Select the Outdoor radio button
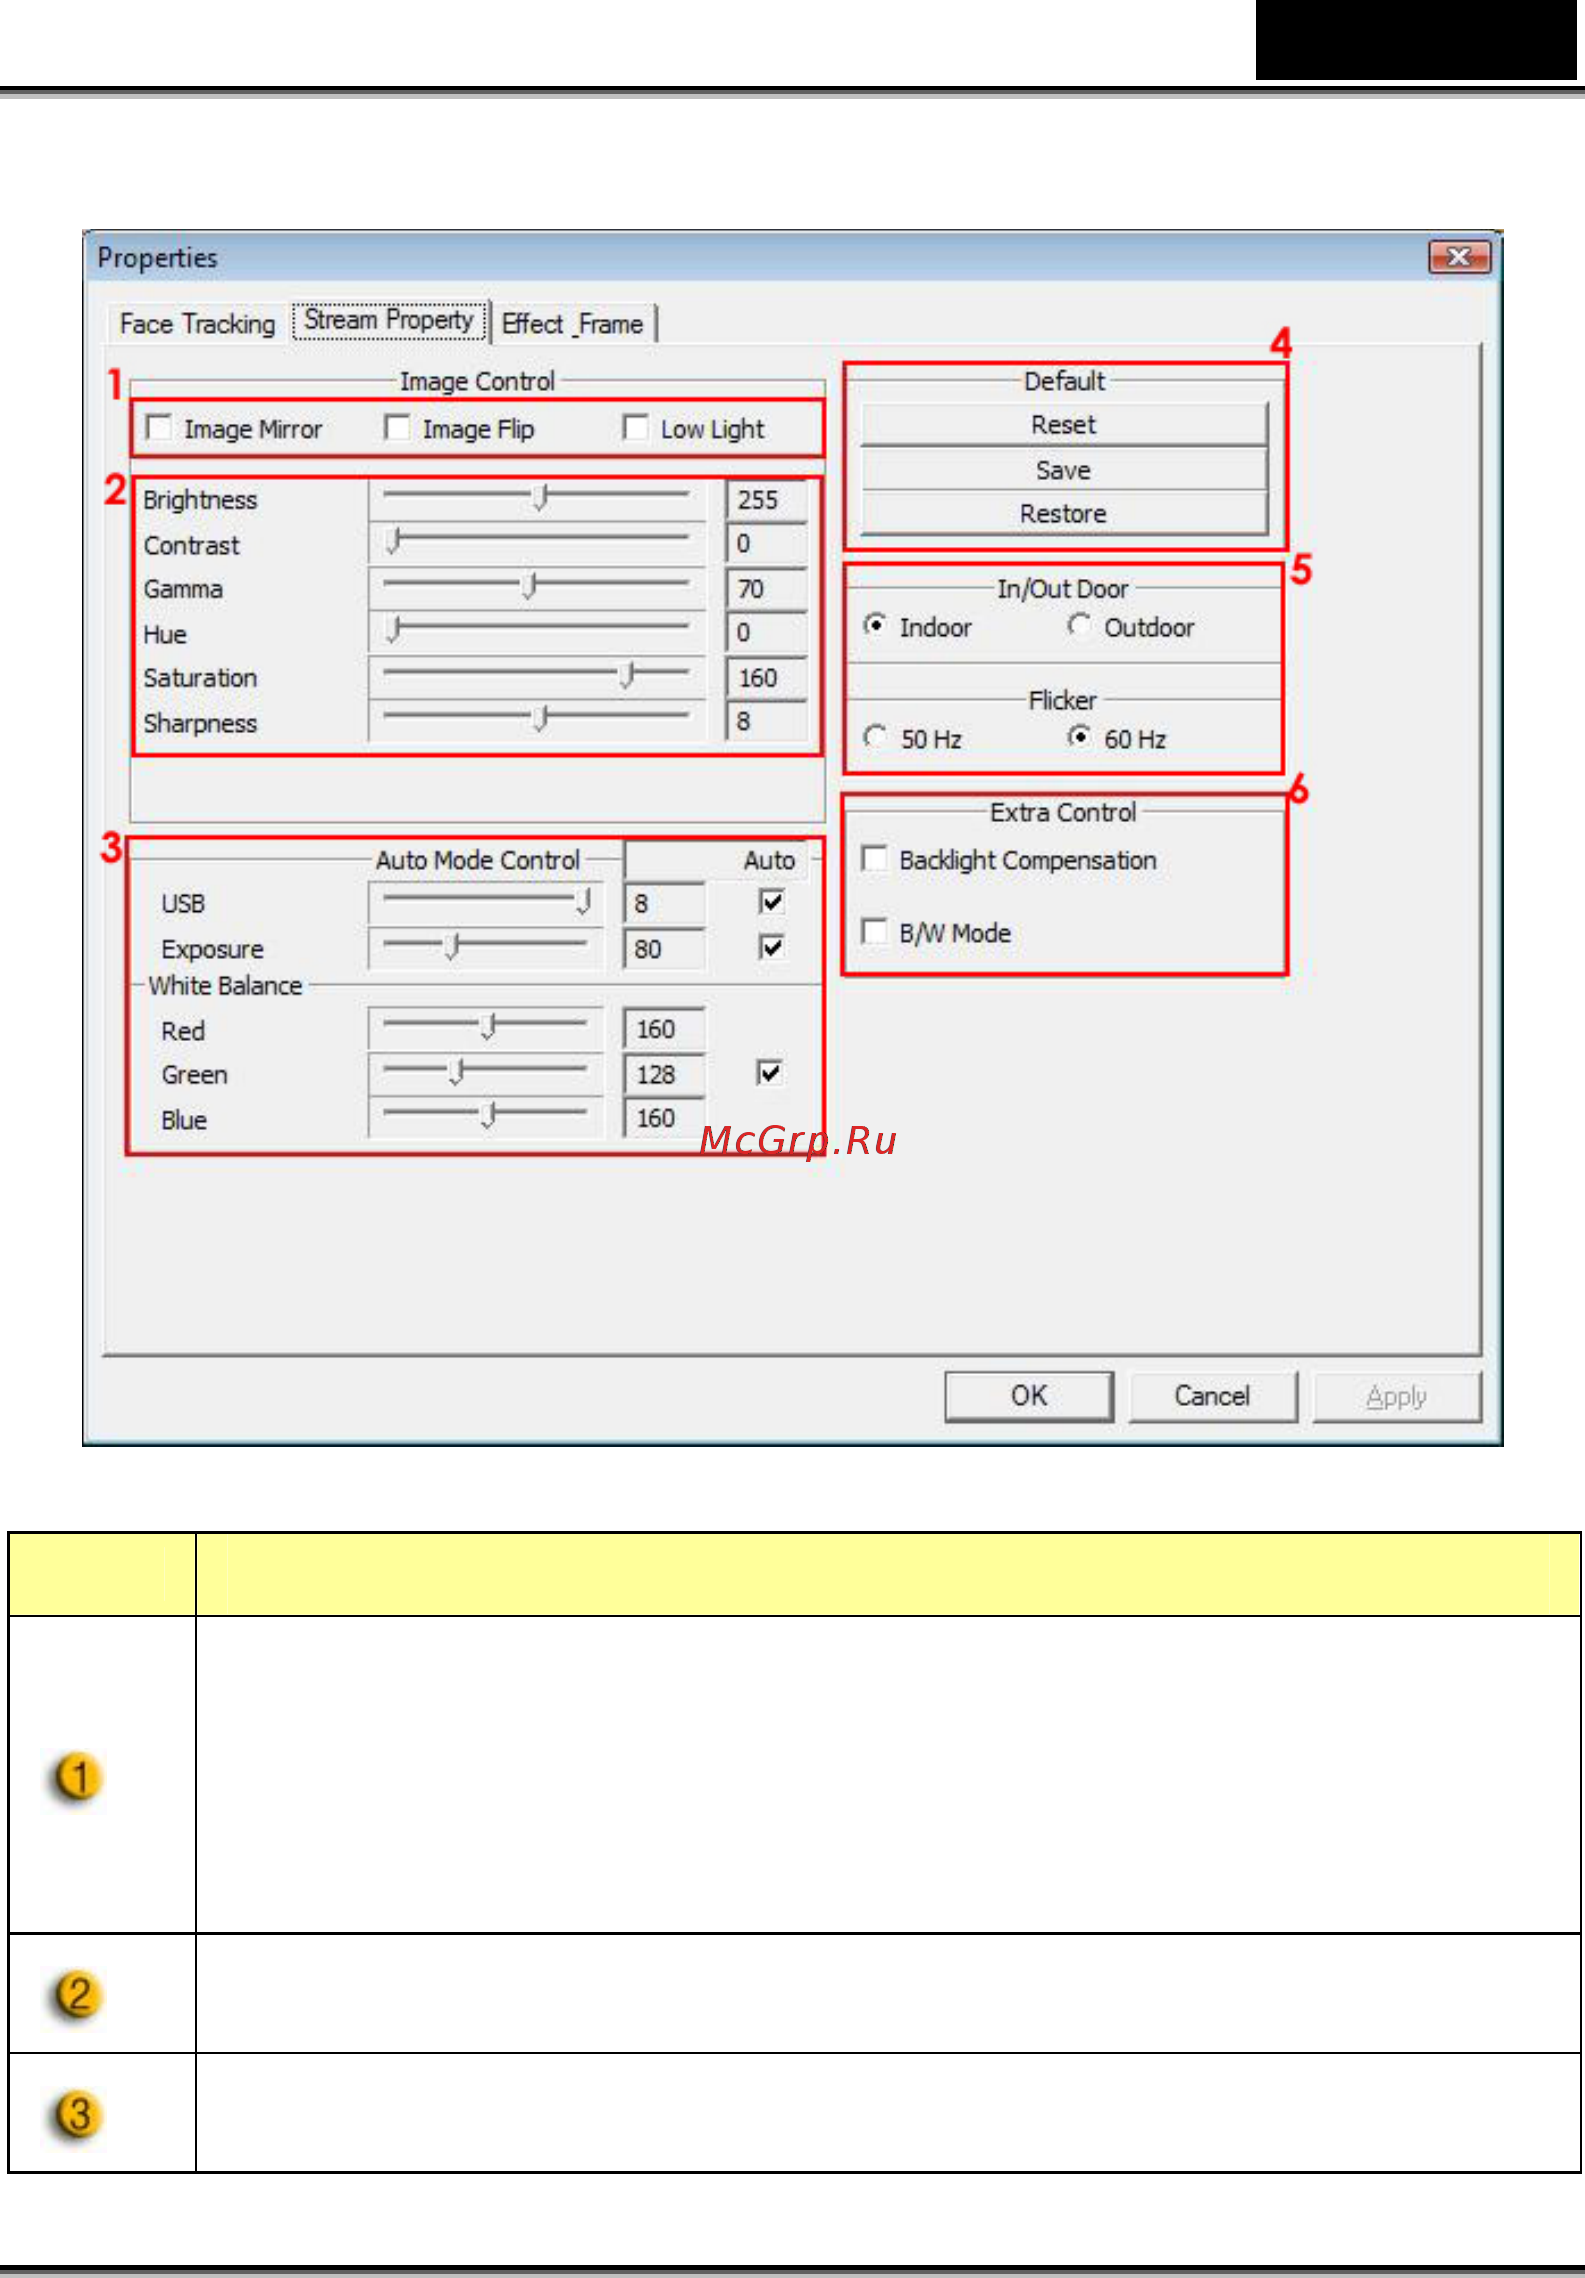1585x2278 pixels. point(1079,625)
